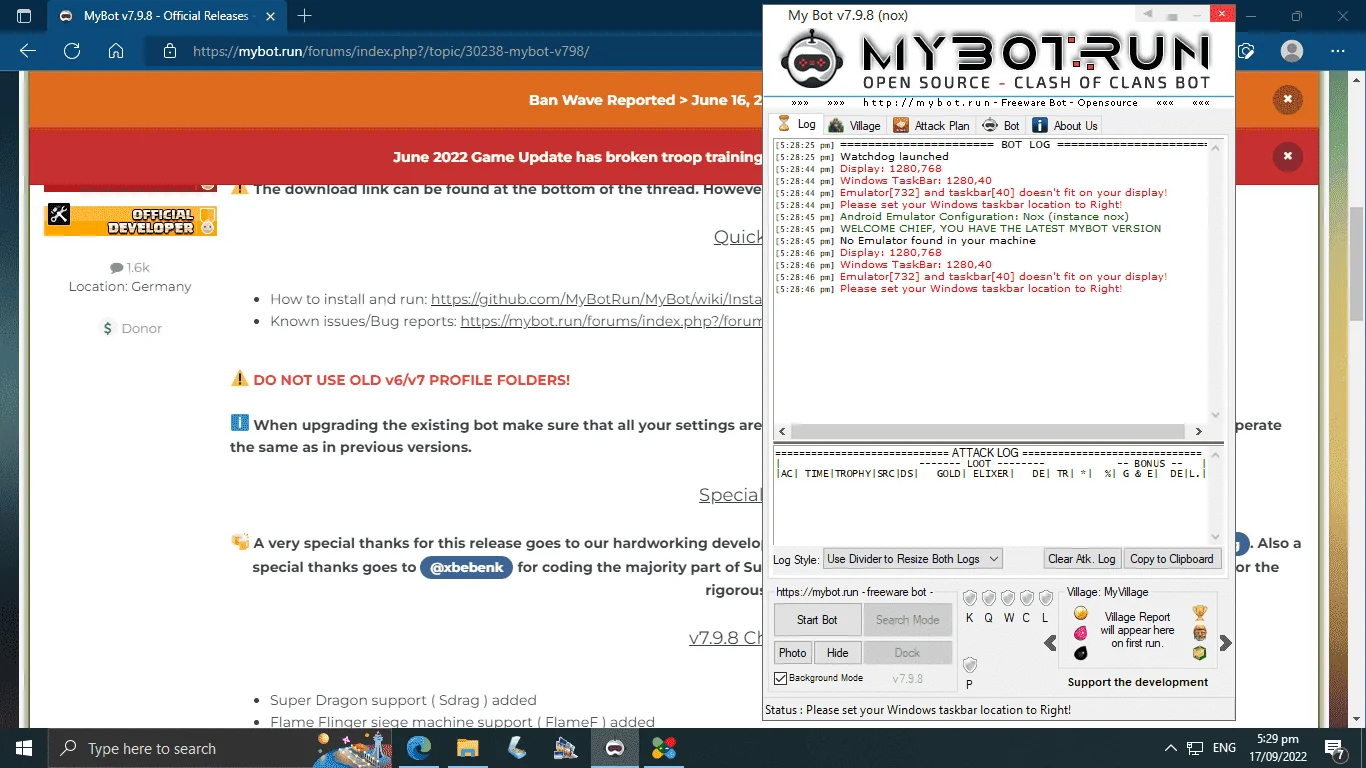Click the gold coin icon in village report

1081,613
